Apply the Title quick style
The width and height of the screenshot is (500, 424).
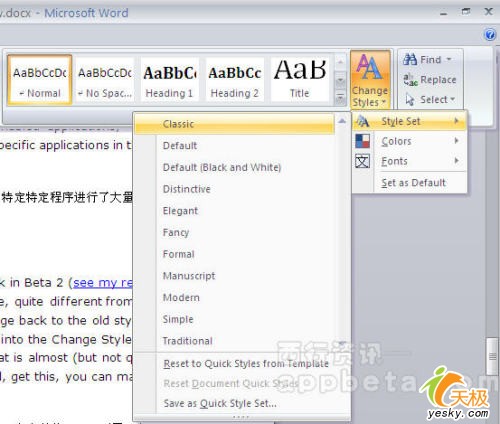300,80
